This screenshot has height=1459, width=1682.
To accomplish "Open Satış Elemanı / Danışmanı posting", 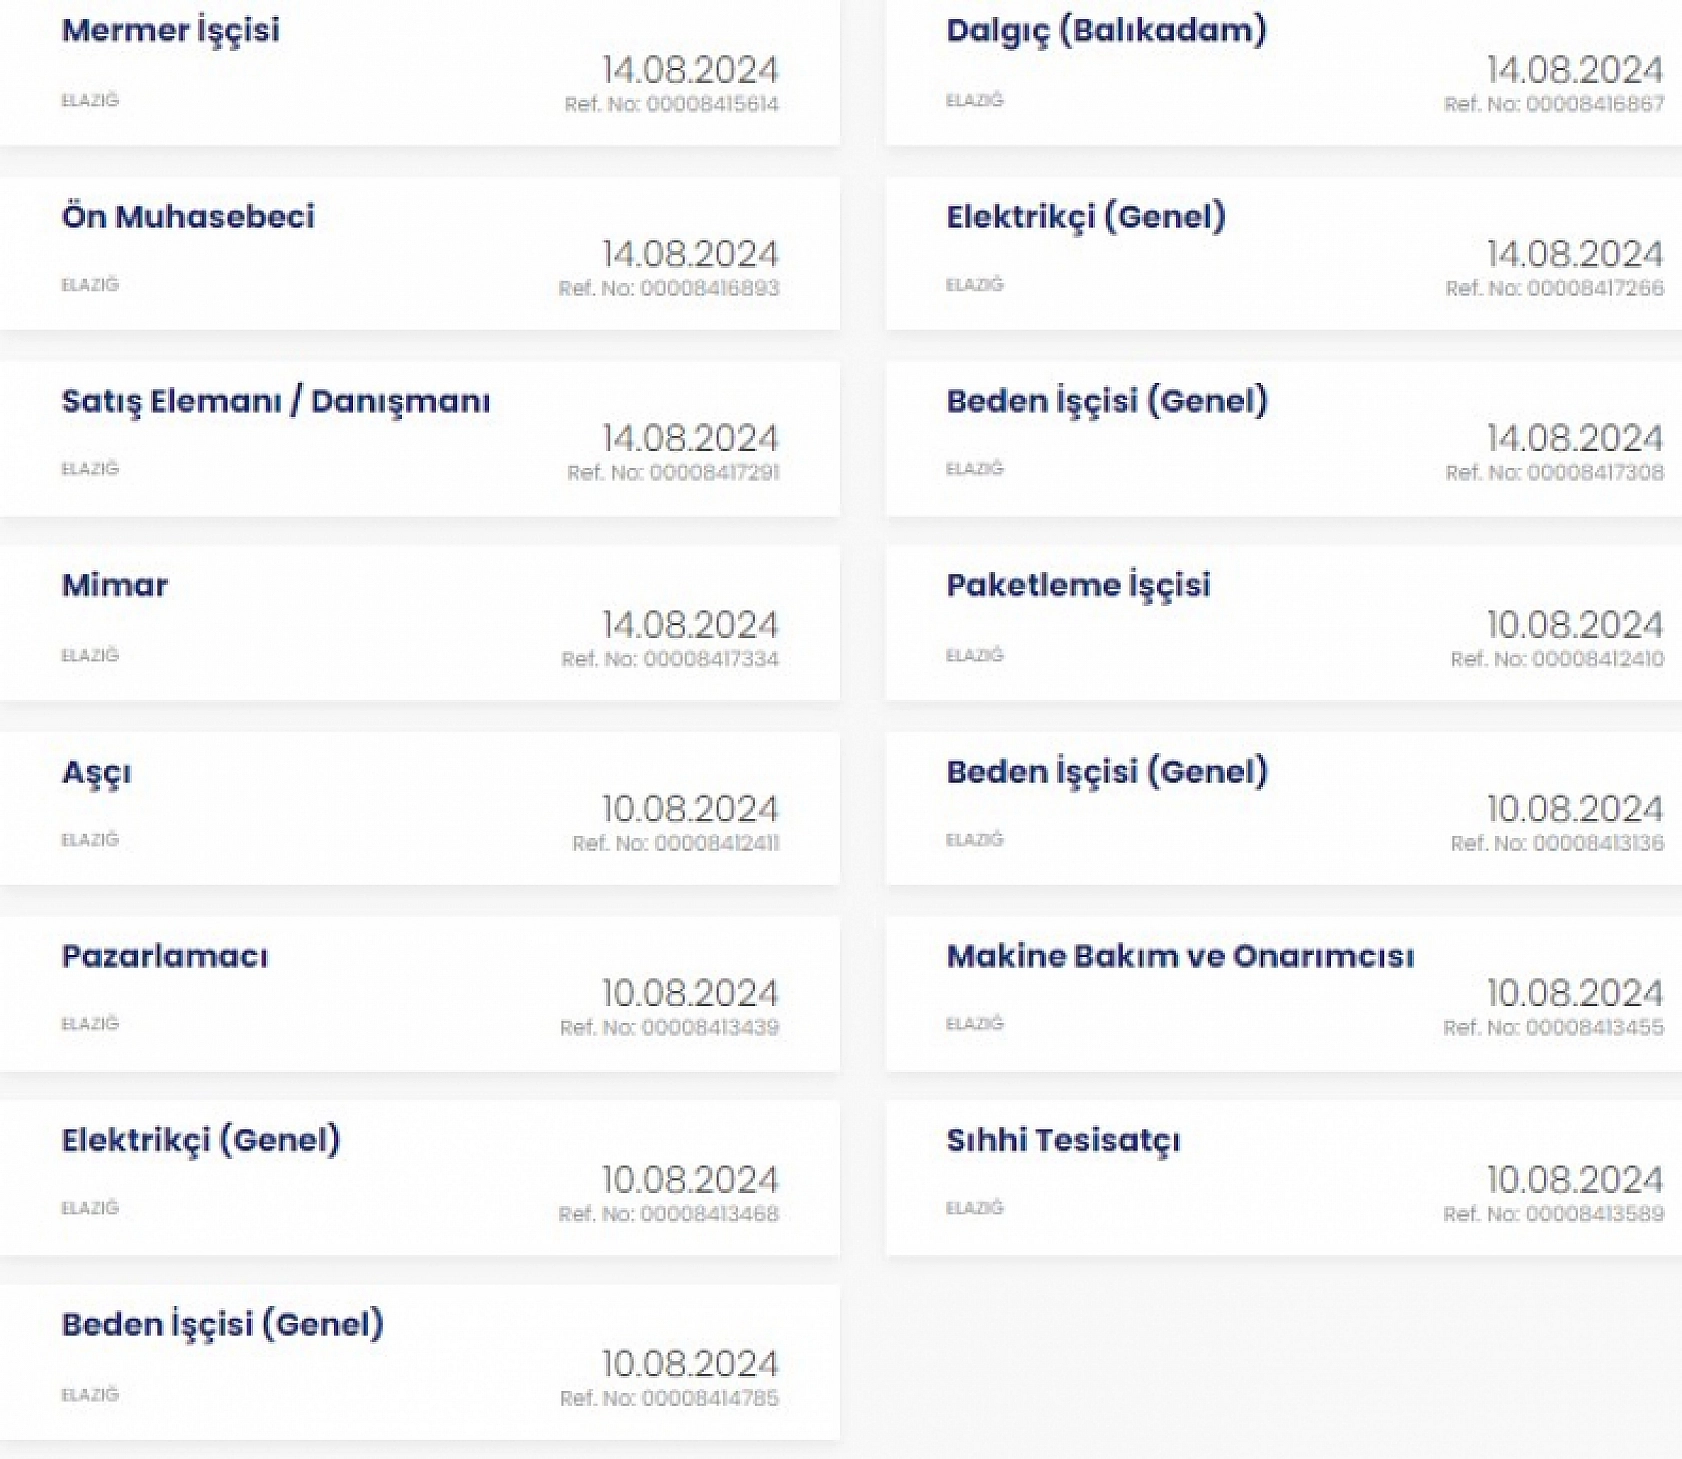I will click(x=276, y=402).
